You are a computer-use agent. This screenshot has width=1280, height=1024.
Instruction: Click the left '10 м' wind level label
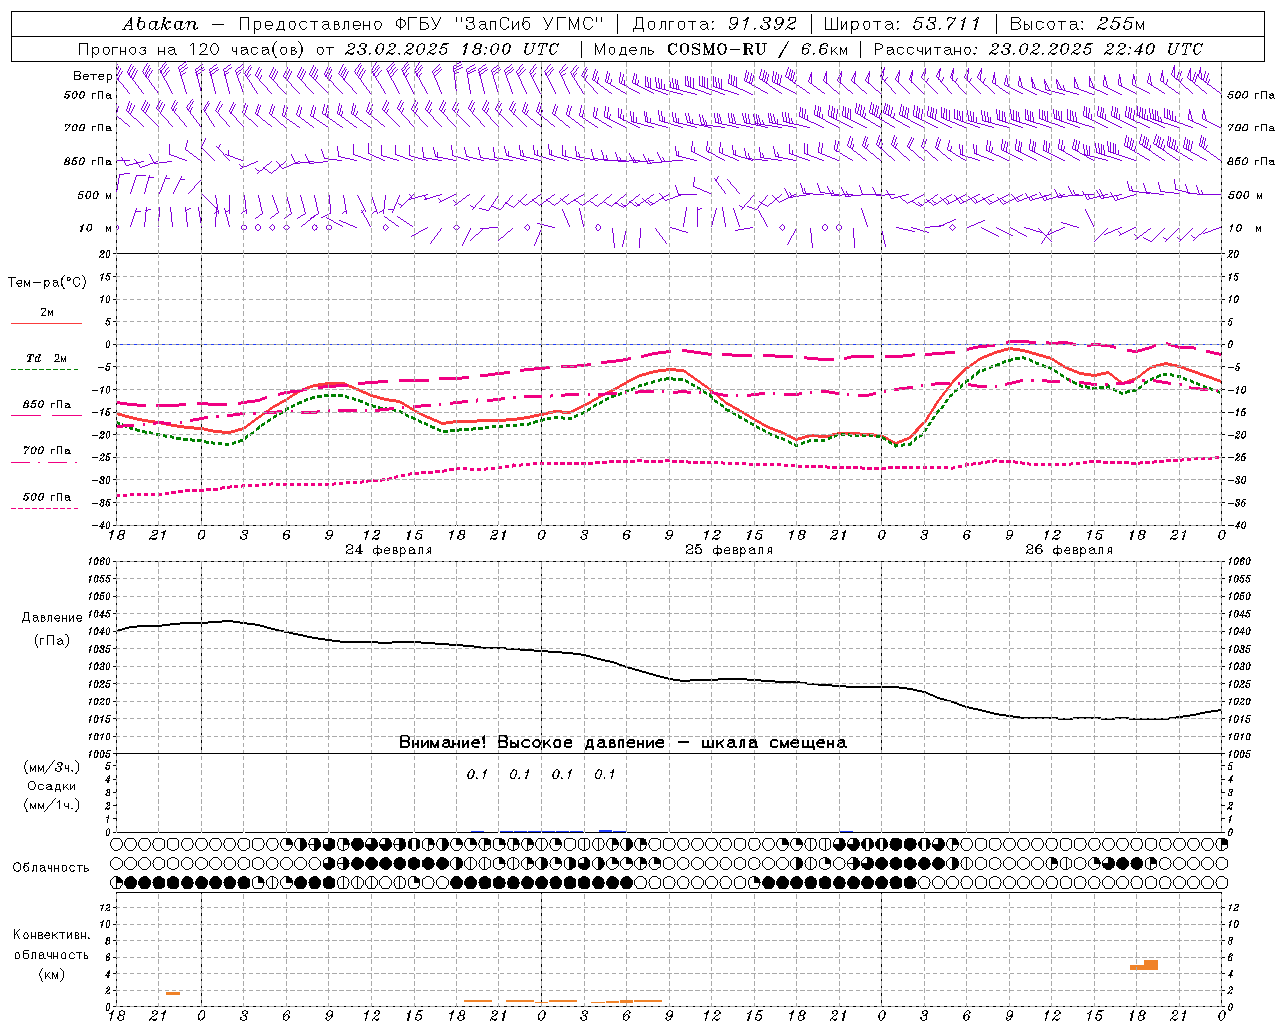pyautogui.click(x=96, y=228)
